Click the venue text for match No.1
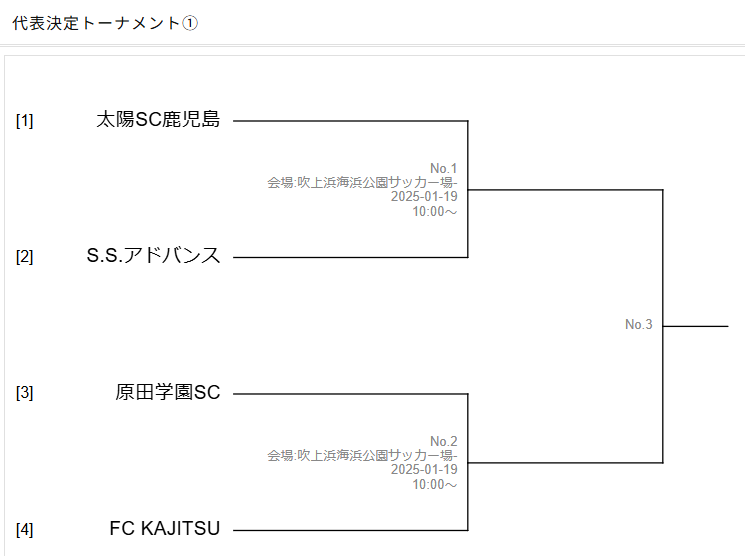The image size is (745, 556). 362,182
